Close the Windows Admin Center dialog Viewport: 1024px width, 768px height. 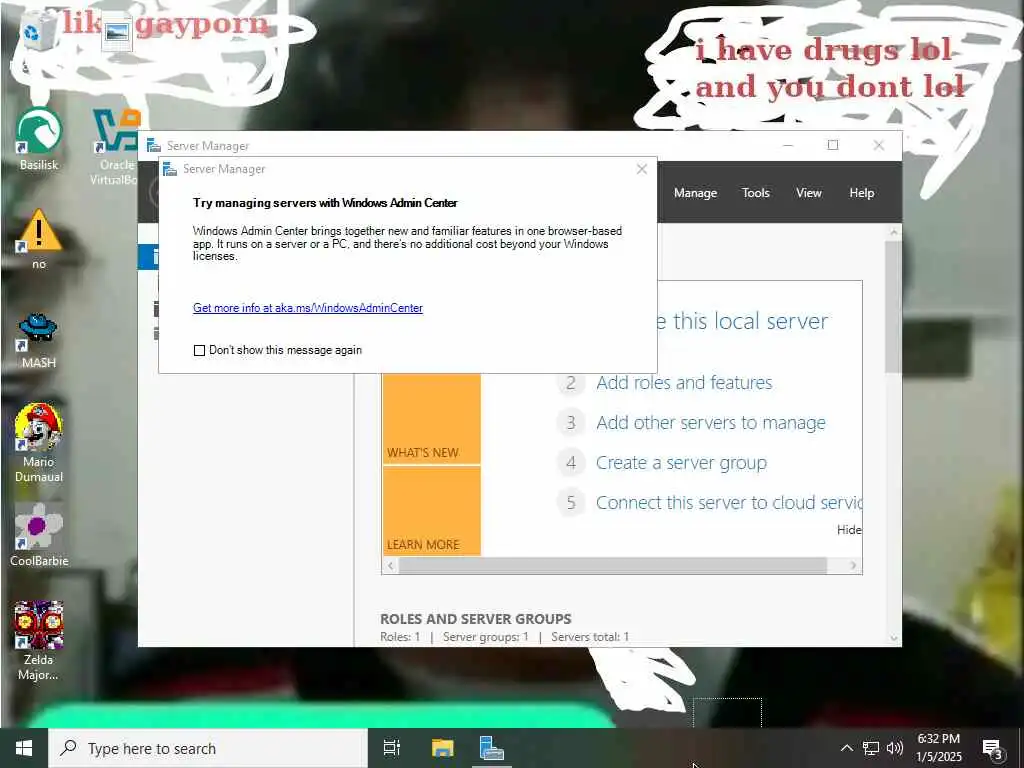[x=642, y=169]
